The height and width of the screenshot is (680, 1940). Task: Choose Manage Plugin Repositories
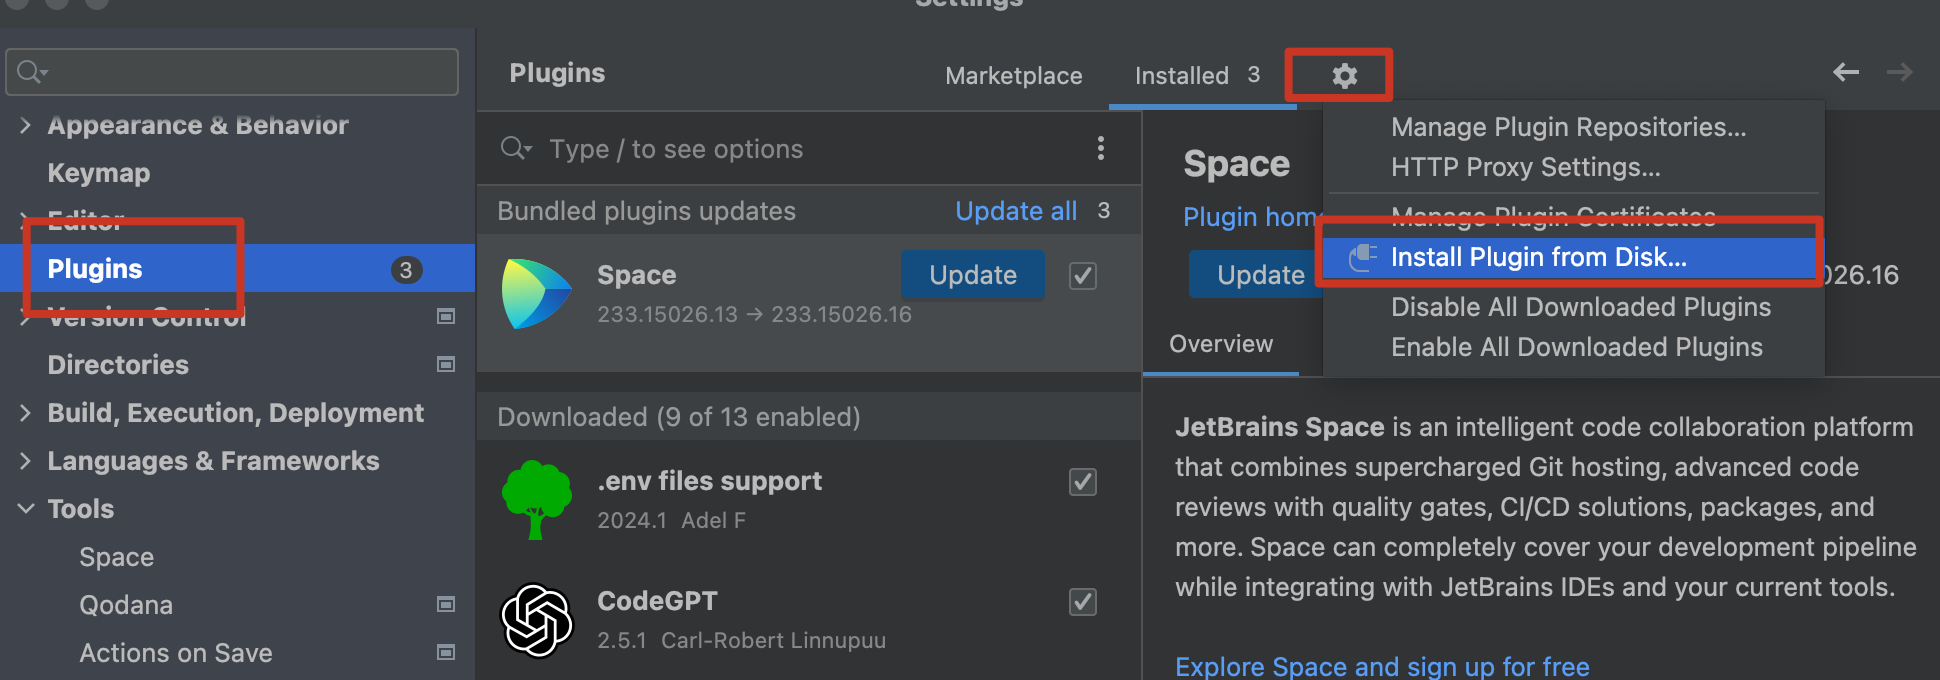(x=1569, y=127)
